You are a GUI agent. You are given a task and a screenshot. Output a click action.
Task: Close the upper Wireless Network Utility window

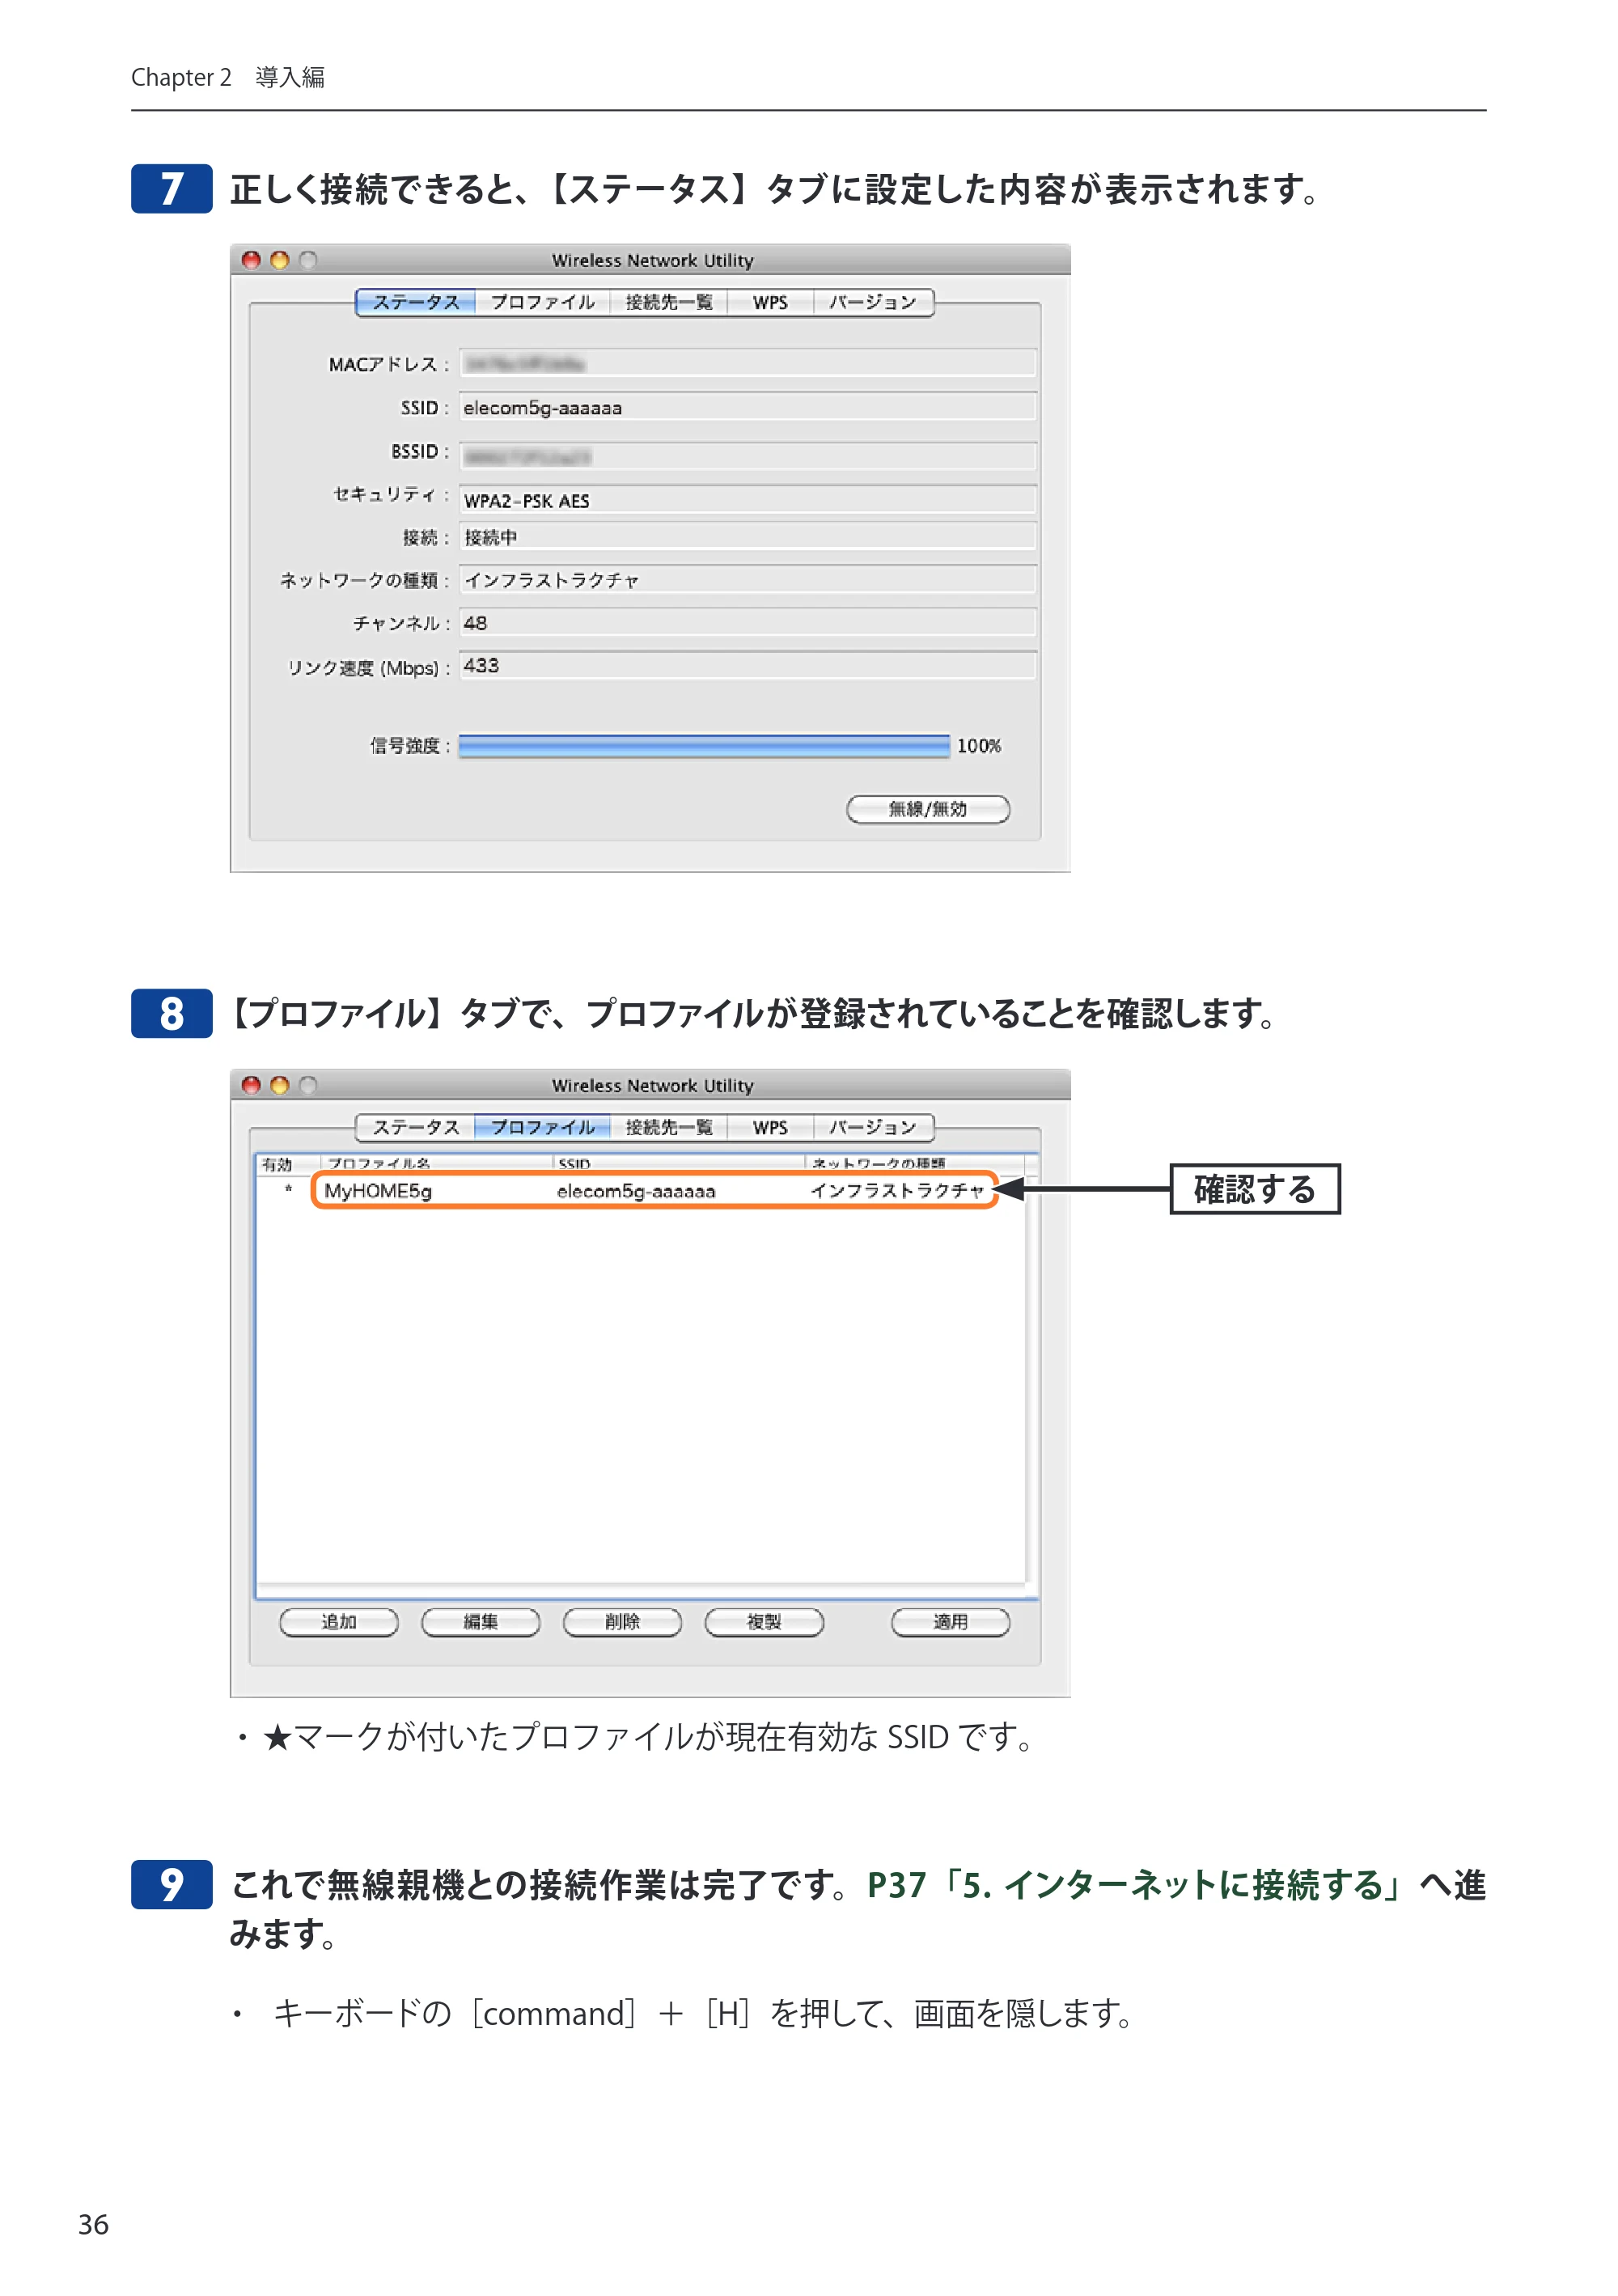coord(251,260)
